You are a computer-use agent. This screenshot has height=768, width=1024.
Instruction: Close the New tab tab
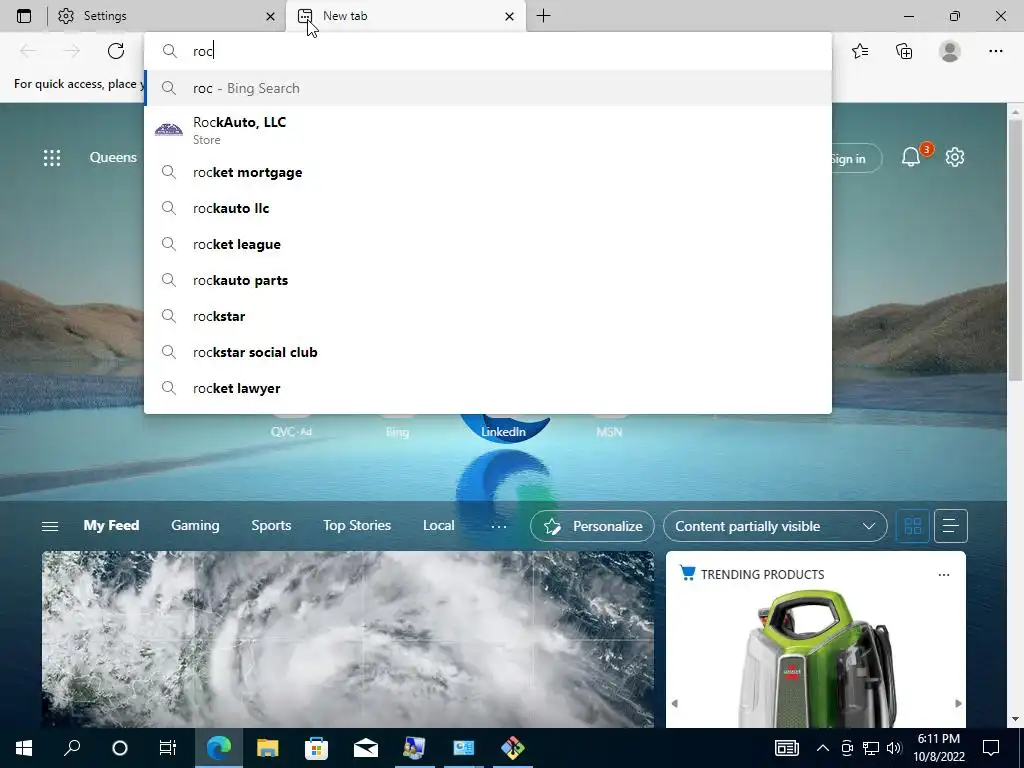click(509, 16)
